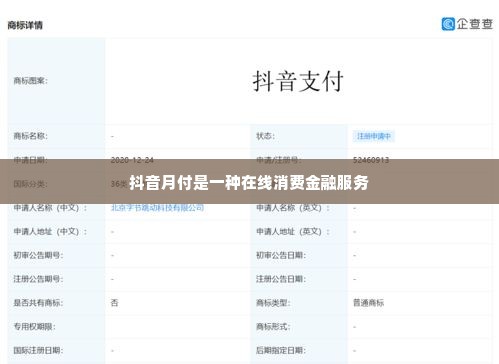Select the 初审公告日期 label
The width and height of the screenshot is (499, 364).
coord(281,255)
